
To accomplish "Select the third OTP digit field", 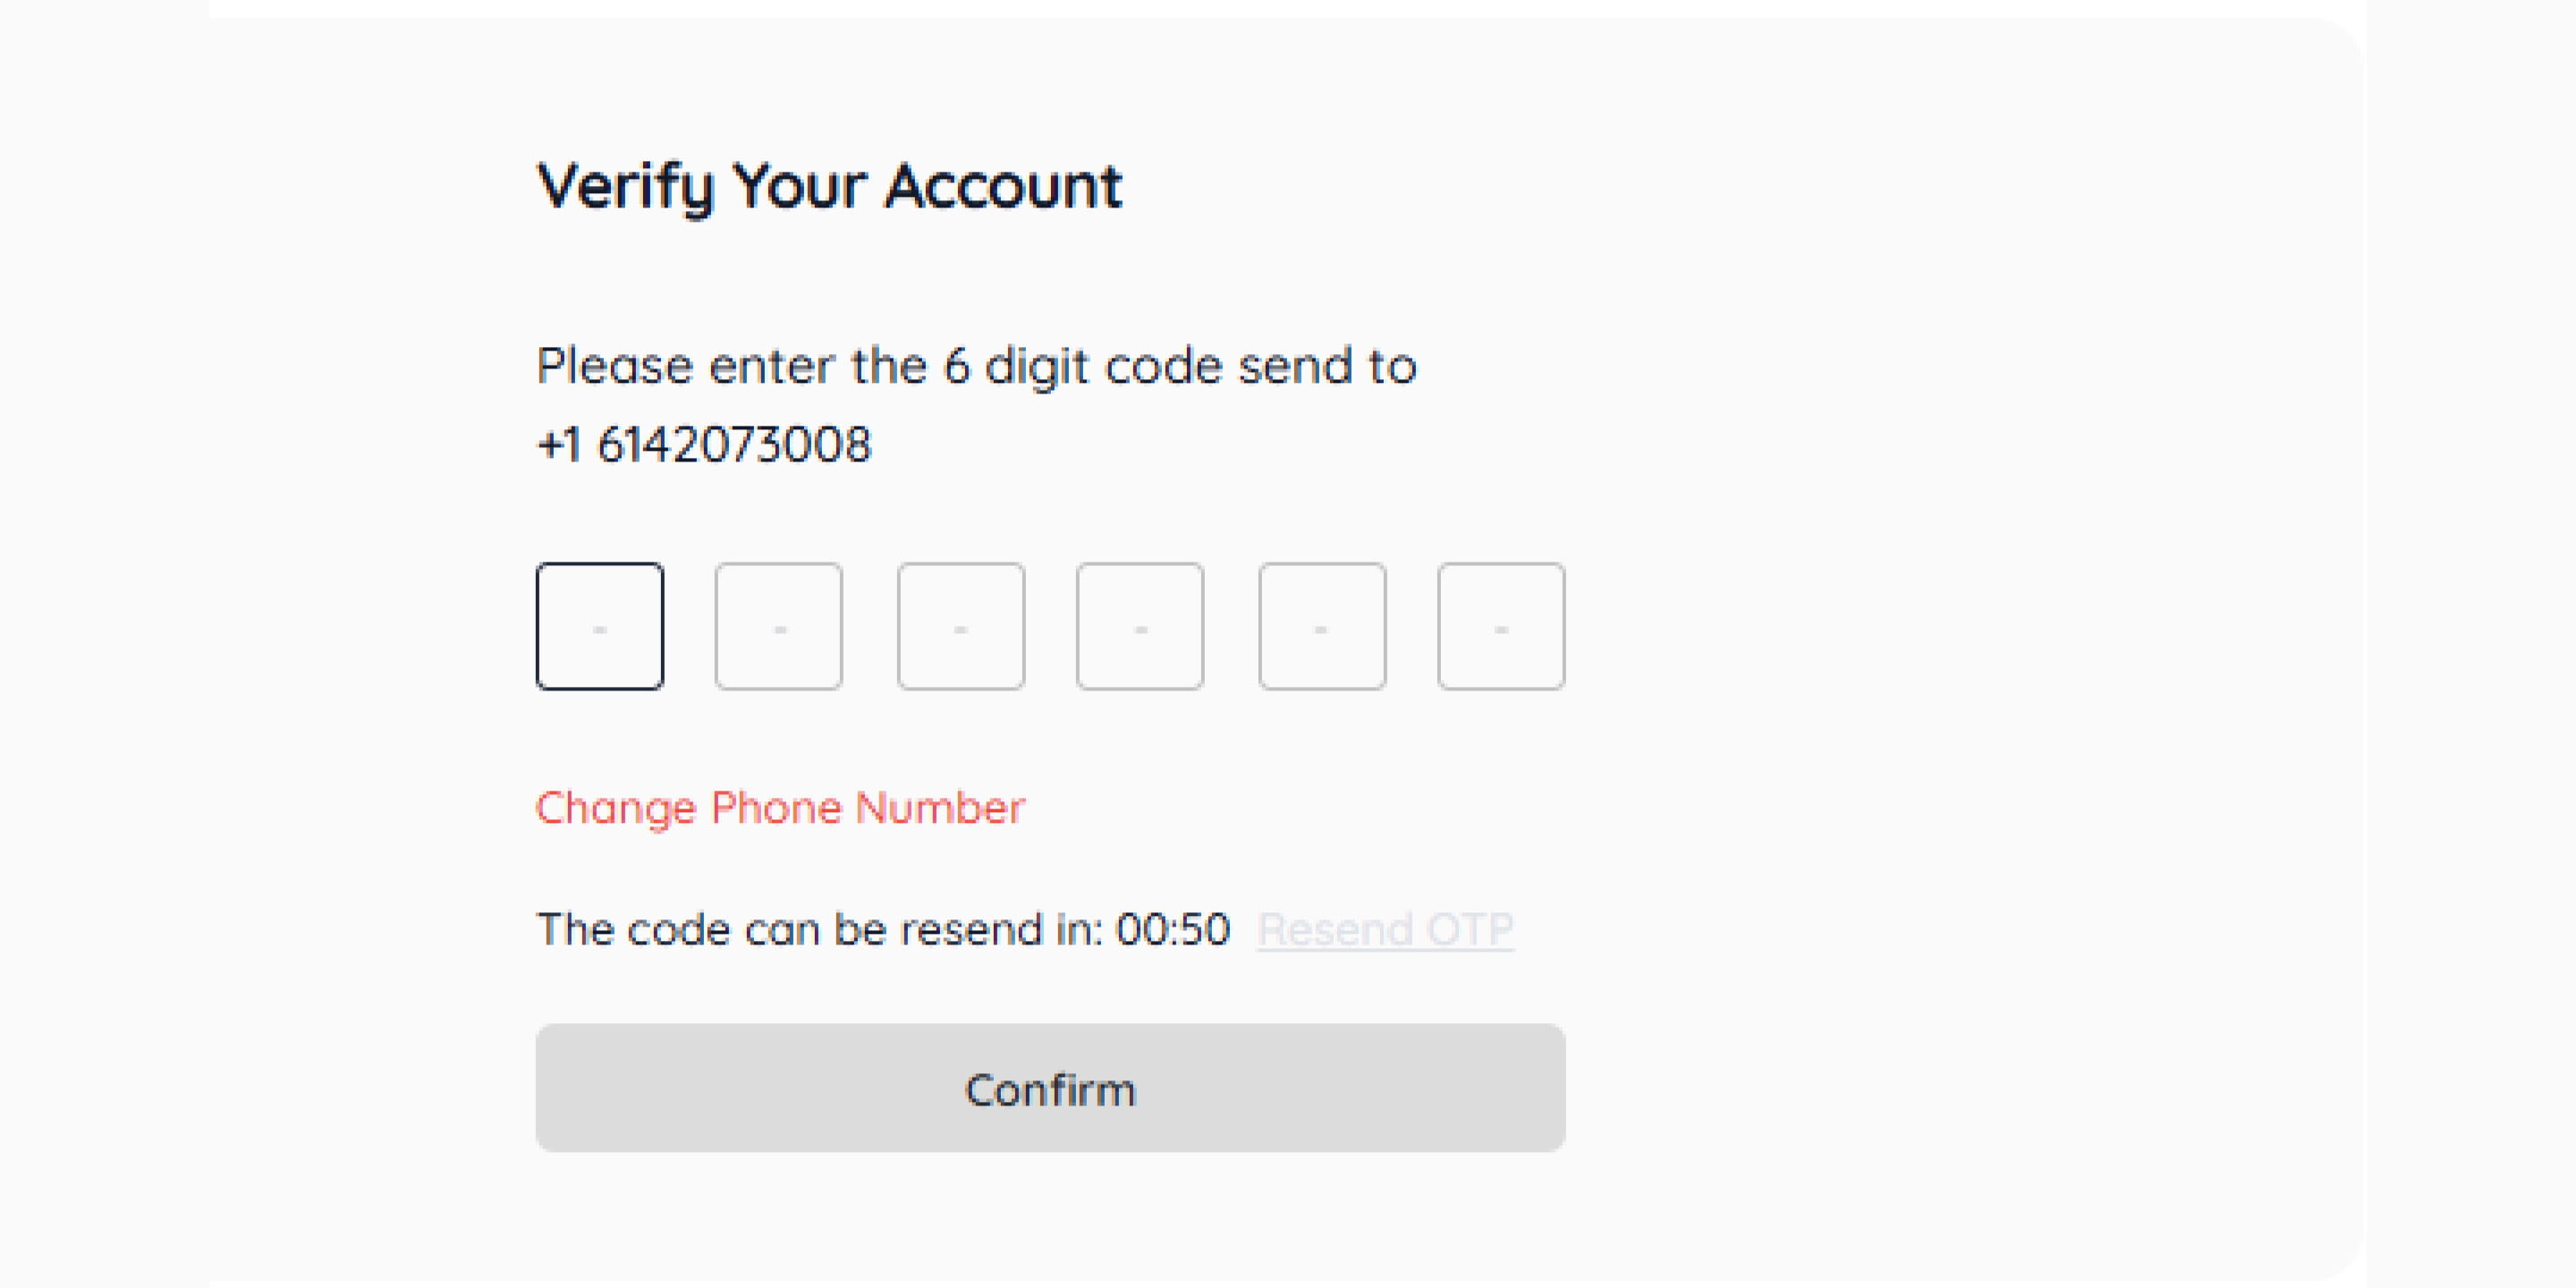I will pyautogui.click(x=960, y=626).
